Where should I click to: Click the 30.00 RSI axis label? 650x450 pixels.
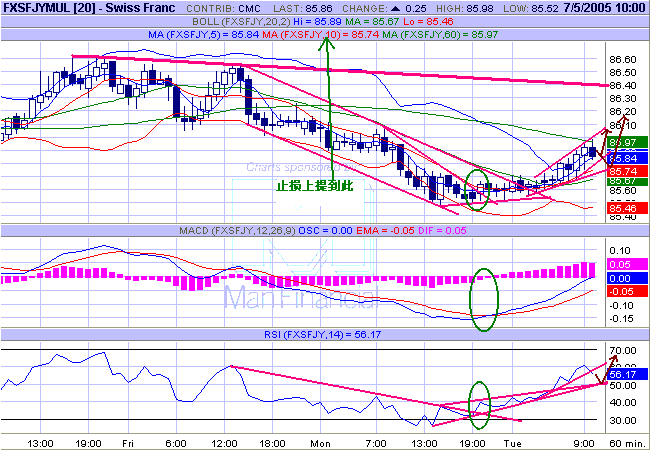coord(623,421)
